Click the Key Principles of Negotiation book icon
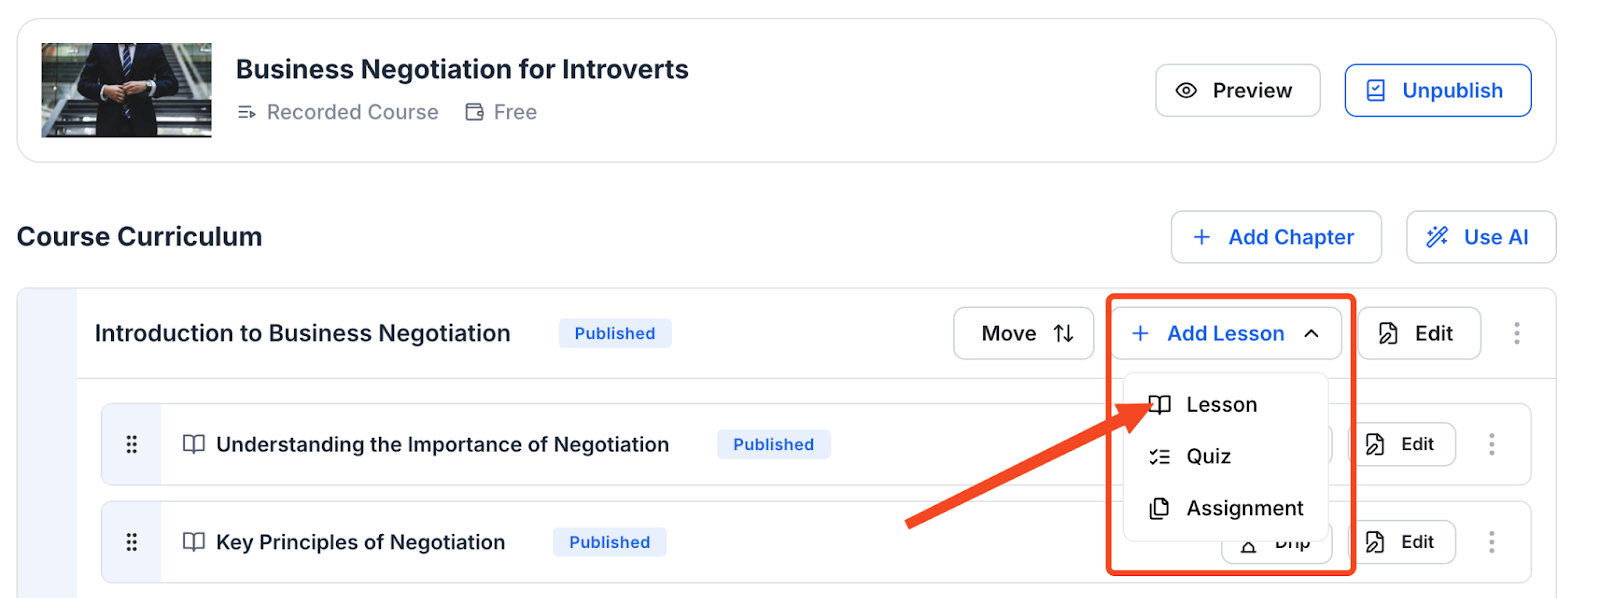The height and width of the screenshot is (598, 1600). point(194,542)
